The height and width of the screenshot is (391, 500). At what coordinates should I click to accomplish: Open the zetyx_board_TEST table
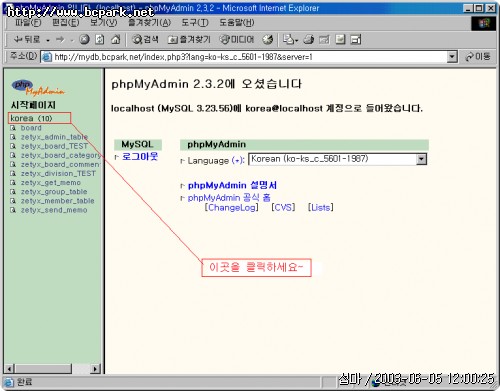[x=54, y=146]
